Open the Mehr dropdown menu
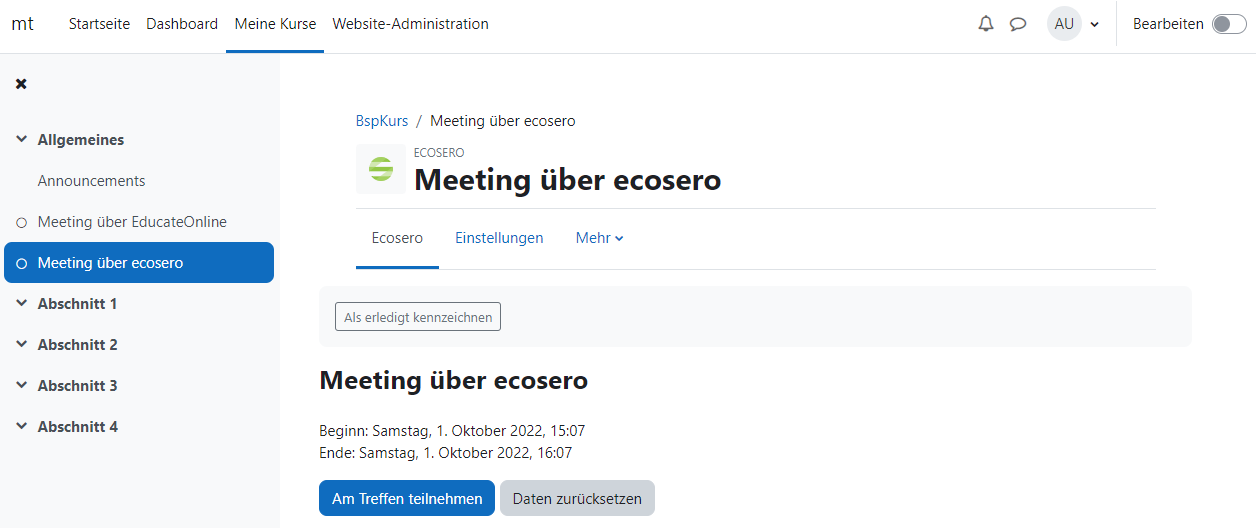Image resolution: width=1256 pixels, height=528 pixels. (x=599, y=238)
